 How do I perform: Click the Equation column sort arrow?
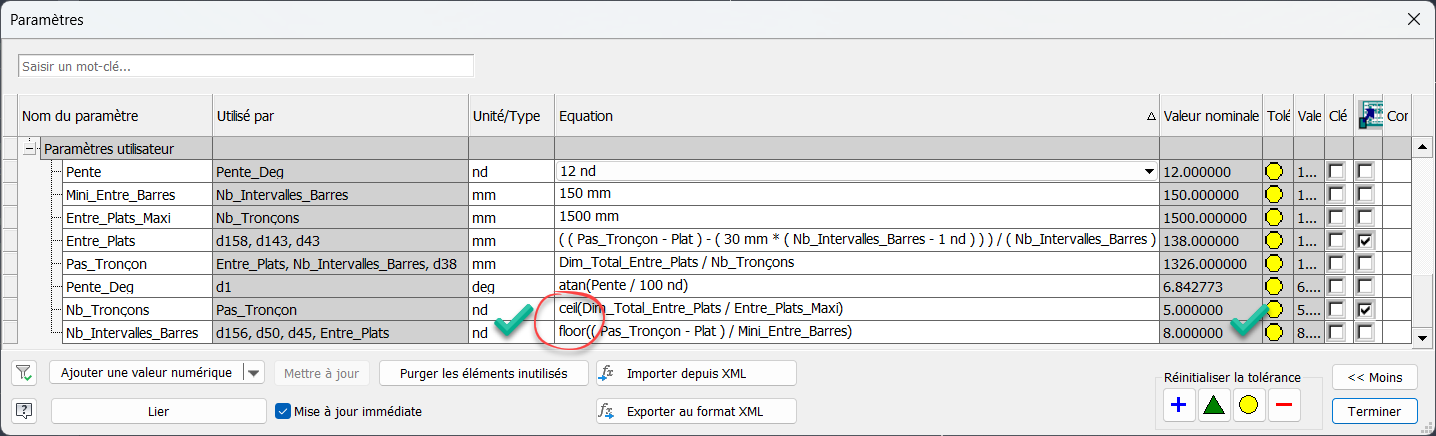pos(1151,117)
